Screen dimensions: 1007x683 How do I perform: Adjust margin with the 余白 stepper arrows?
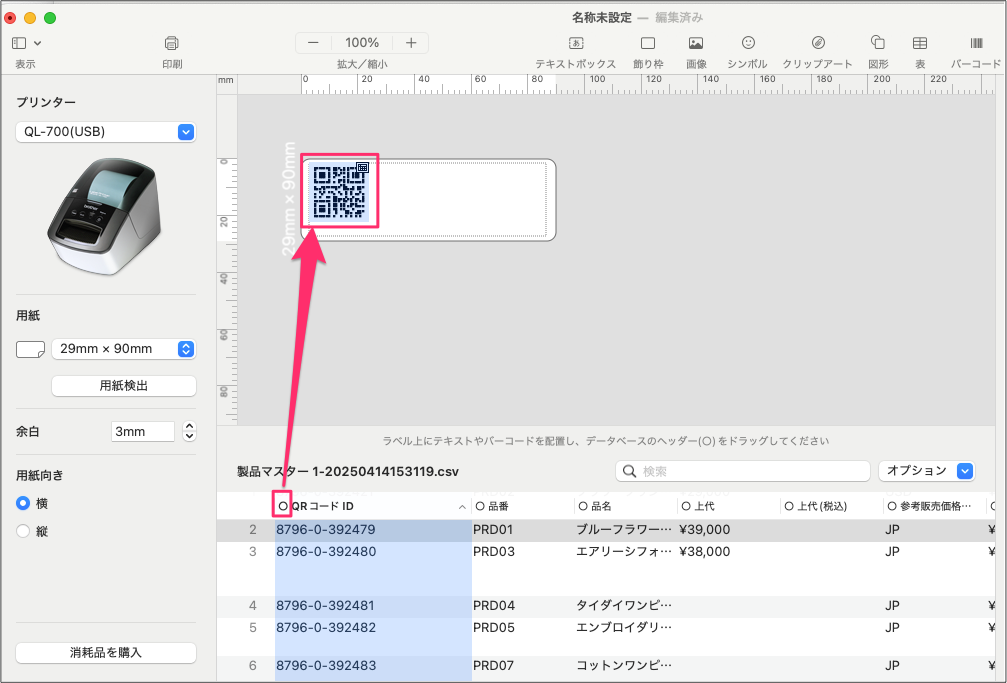[189, 431]
